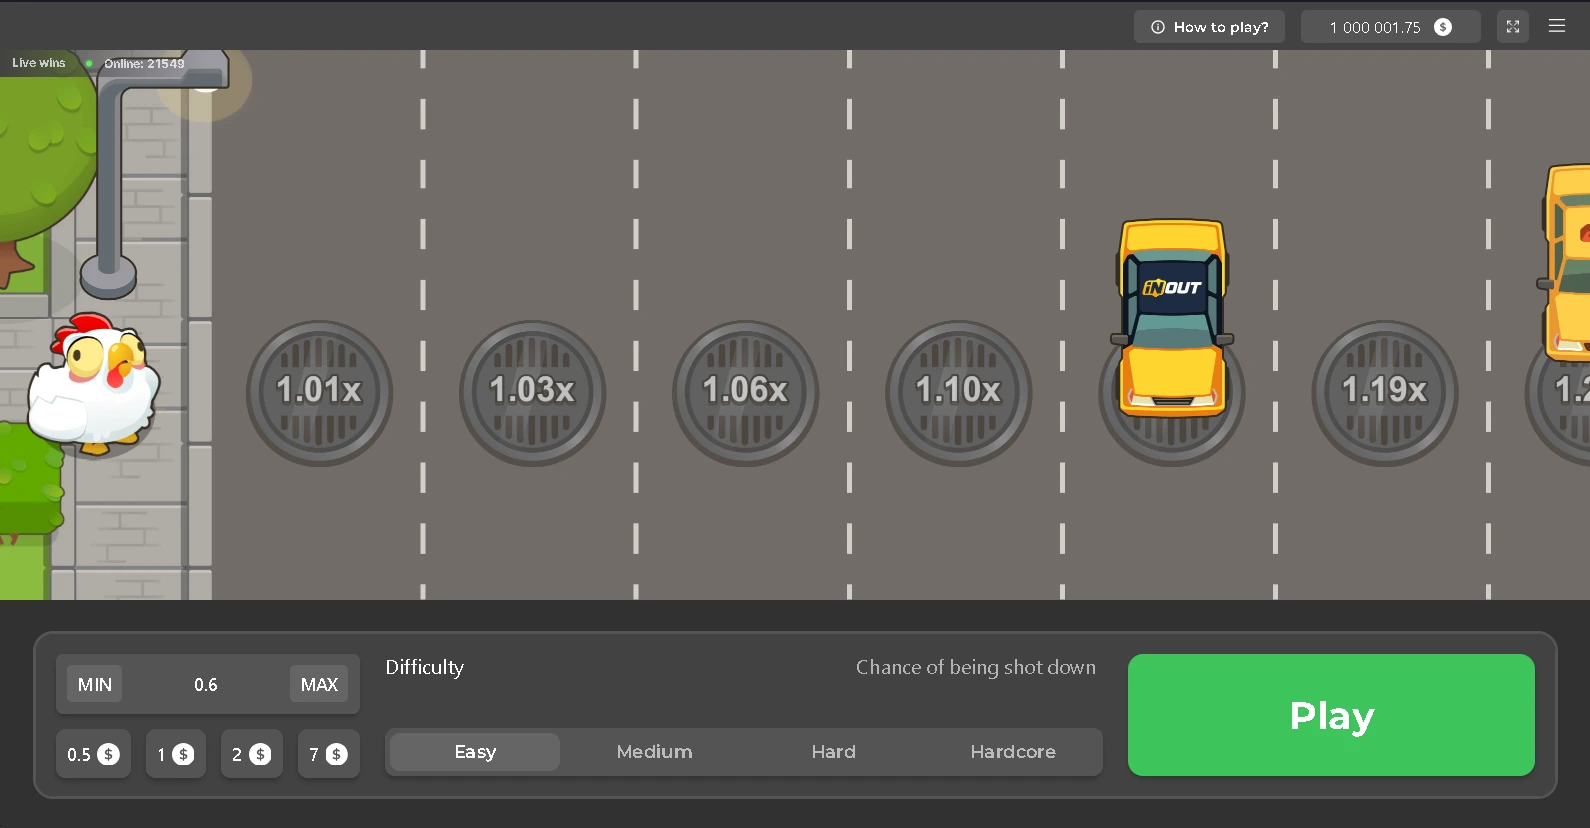Click the white chicken character
1590x828 pixels.
coord(93,383)
